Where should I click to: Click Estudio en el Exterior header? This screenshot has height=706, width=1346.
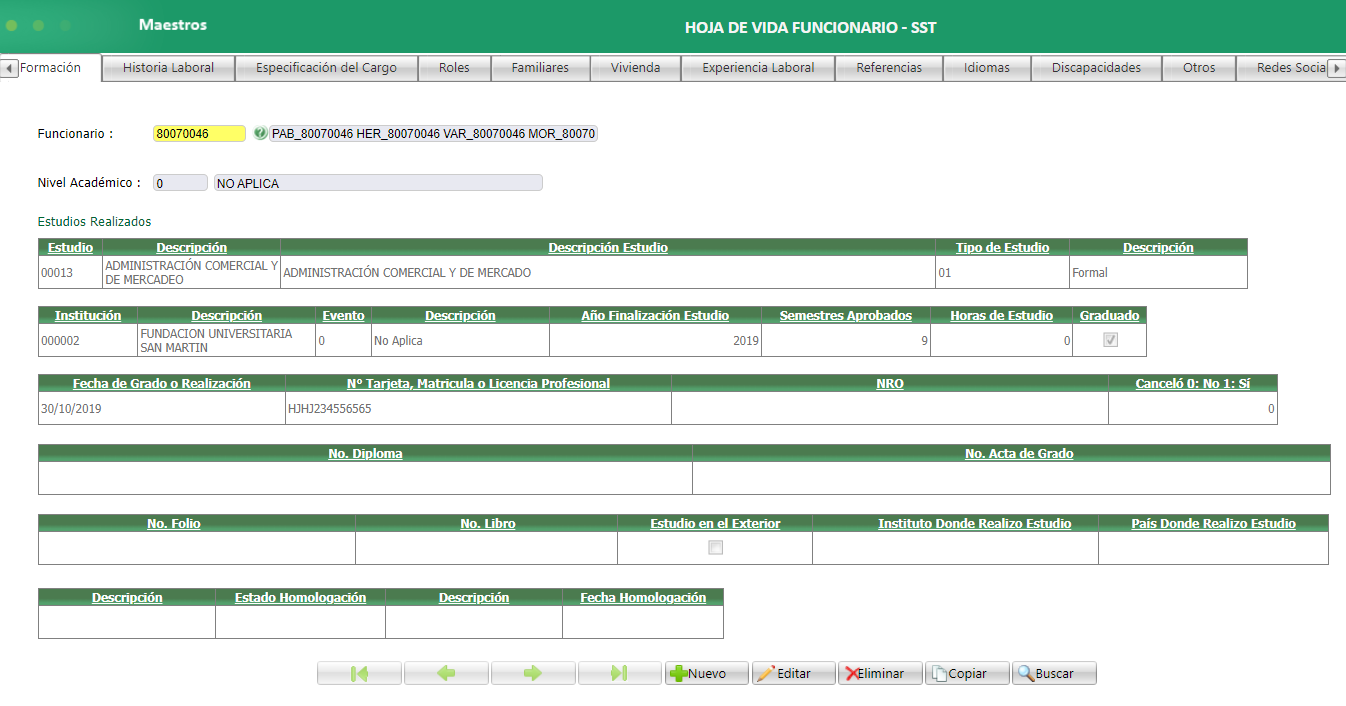pos(715,523)
